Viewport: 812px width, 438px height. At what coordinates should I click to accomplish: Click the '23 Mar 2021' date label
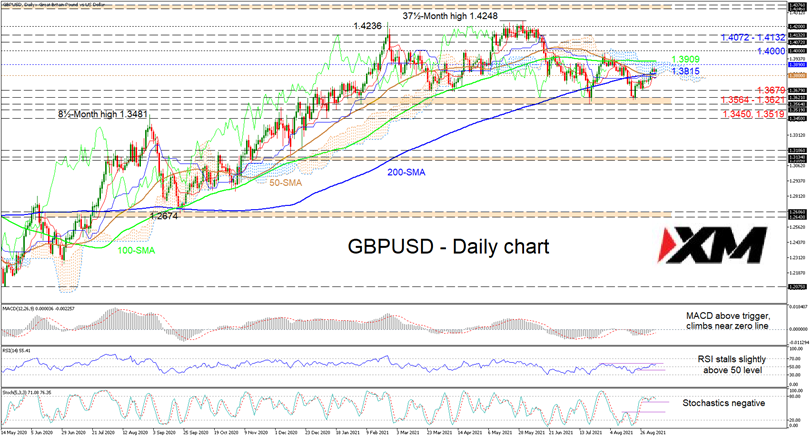pos(438,432)
